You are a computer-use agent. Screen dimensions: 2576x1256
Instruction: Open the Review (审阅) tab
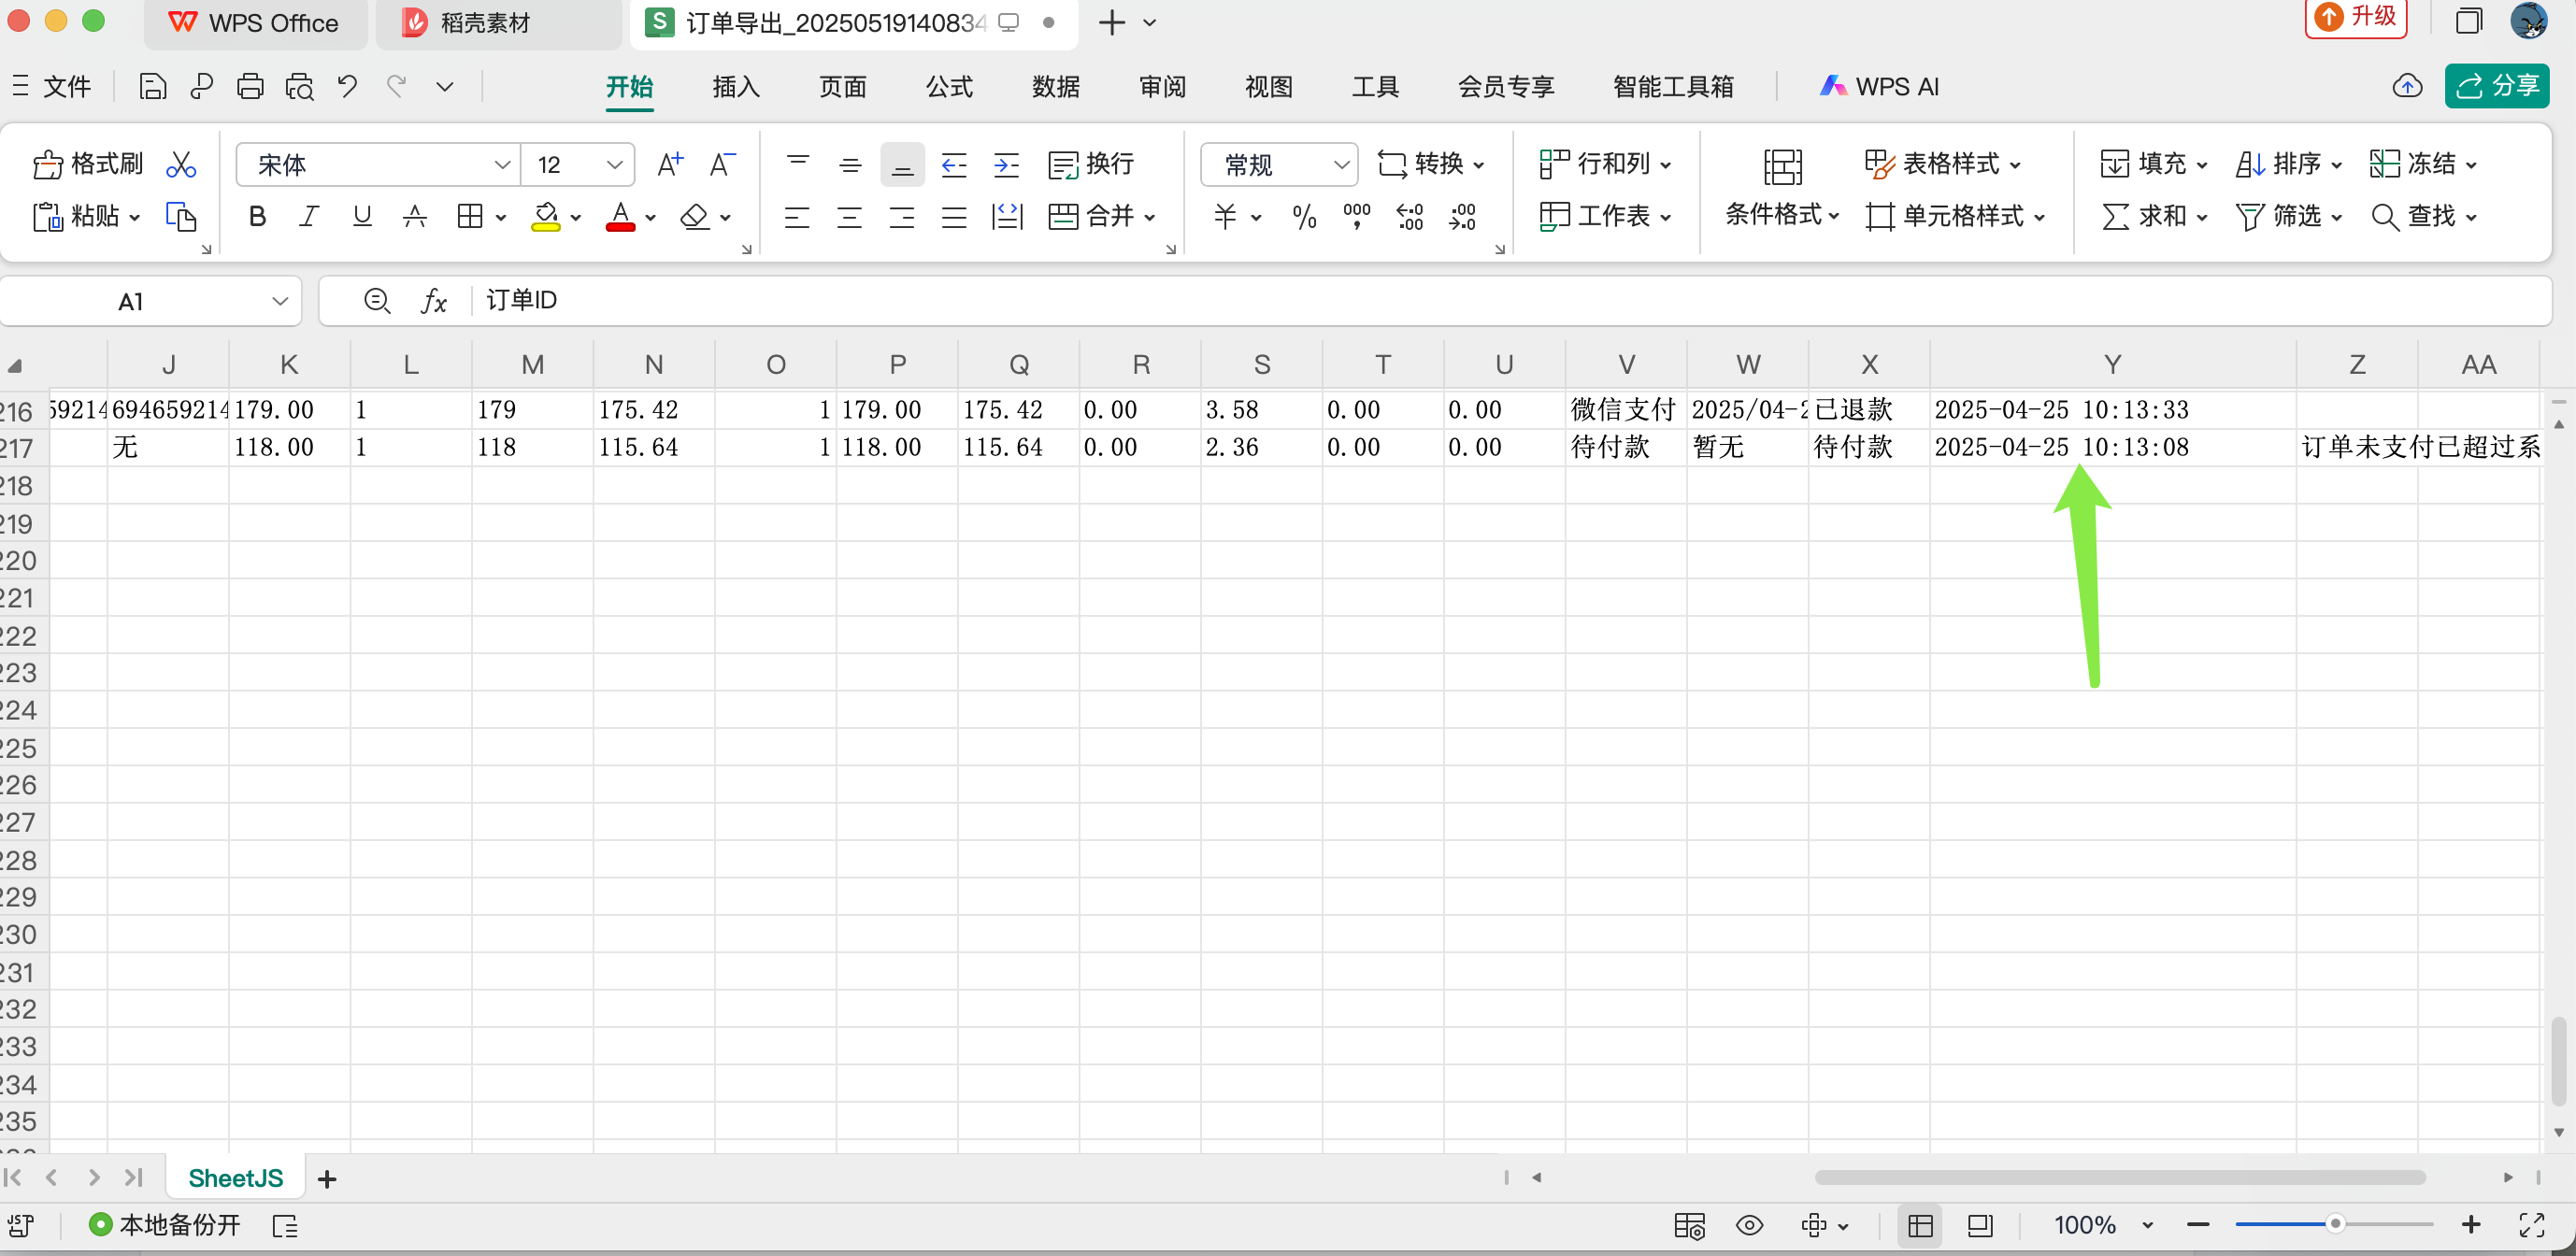1162,87
